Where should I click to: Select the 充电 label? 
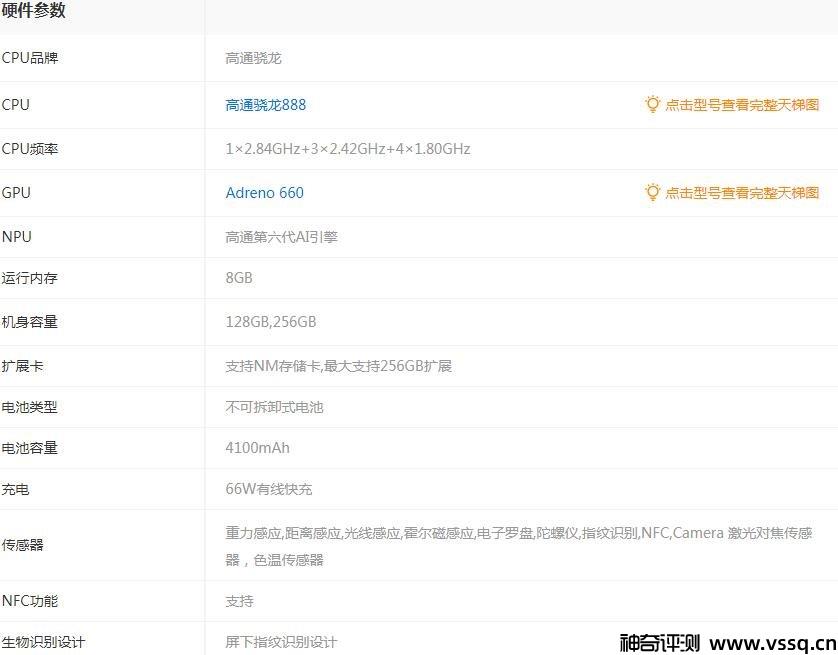(15, 489)
